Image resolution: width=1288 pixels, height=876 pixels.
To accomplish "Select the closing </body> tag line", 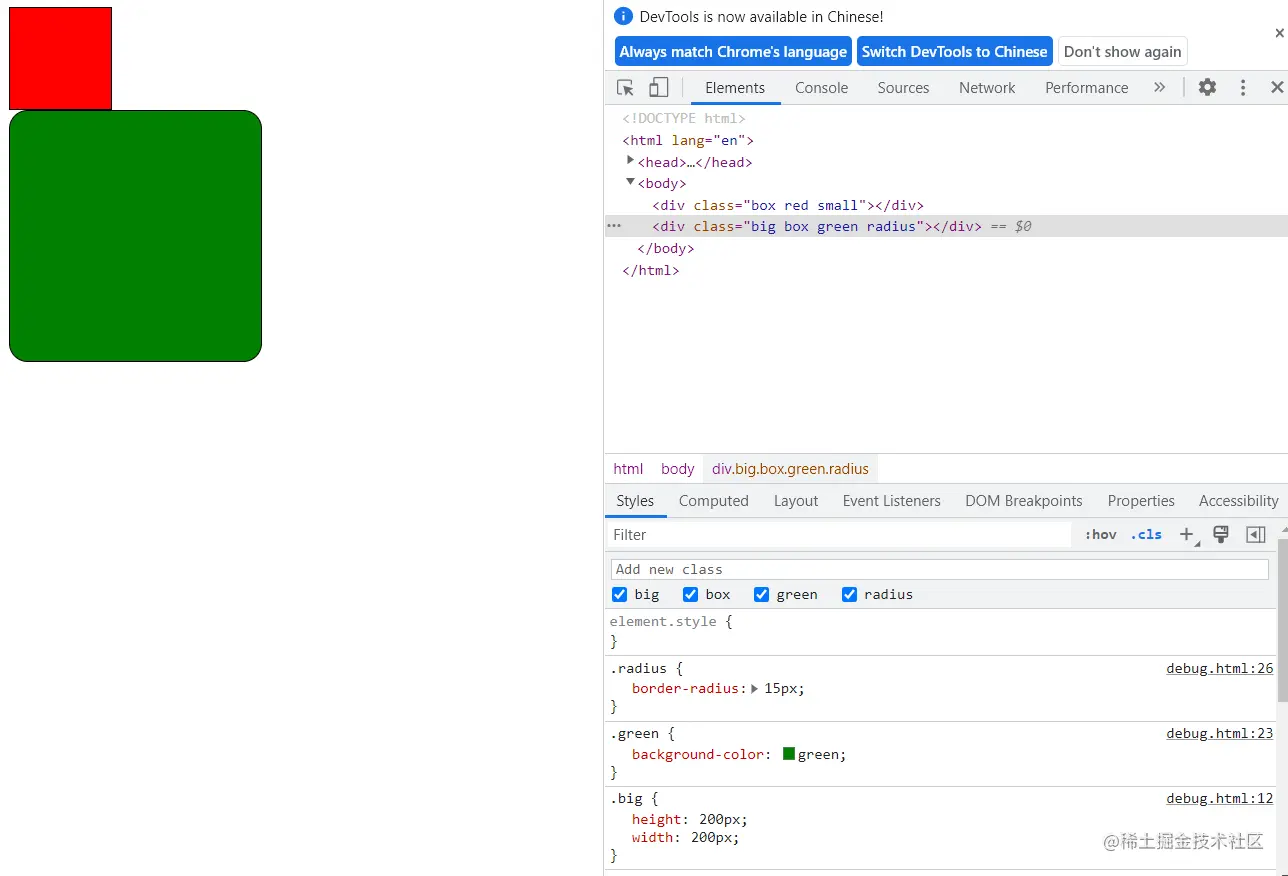I will 666,248.
